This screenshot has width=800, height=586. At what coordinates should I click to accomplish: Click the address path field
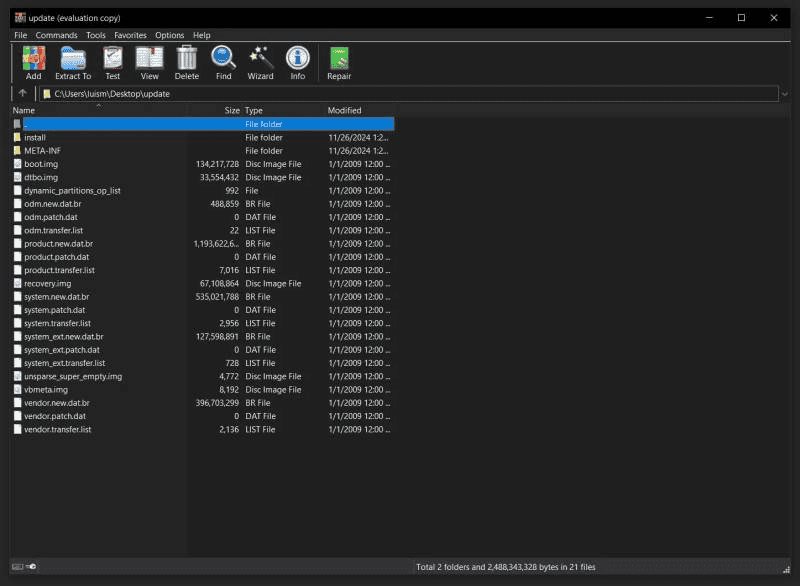point(409,94)
